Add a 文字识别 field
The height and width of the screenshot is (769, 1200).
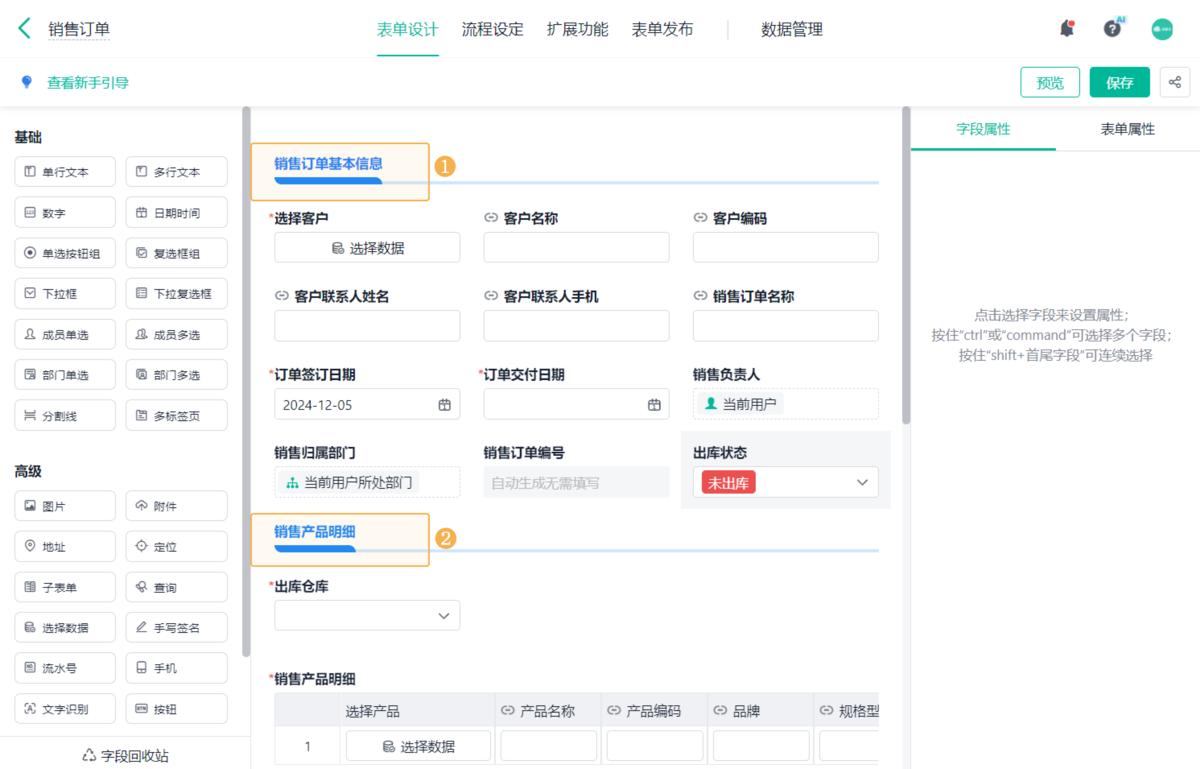pyautogui.click(x=65, y=709)
